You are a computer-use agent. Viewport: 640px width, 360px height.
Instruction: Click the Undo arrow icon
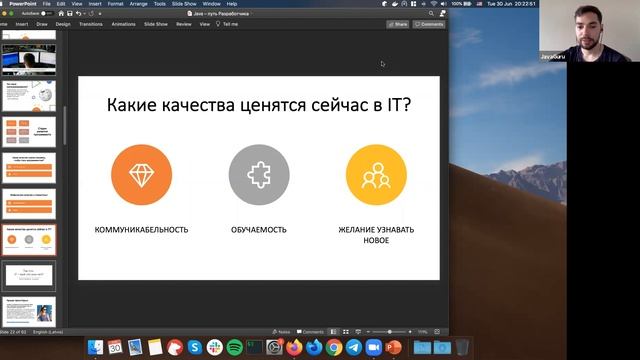click(78, 13)
